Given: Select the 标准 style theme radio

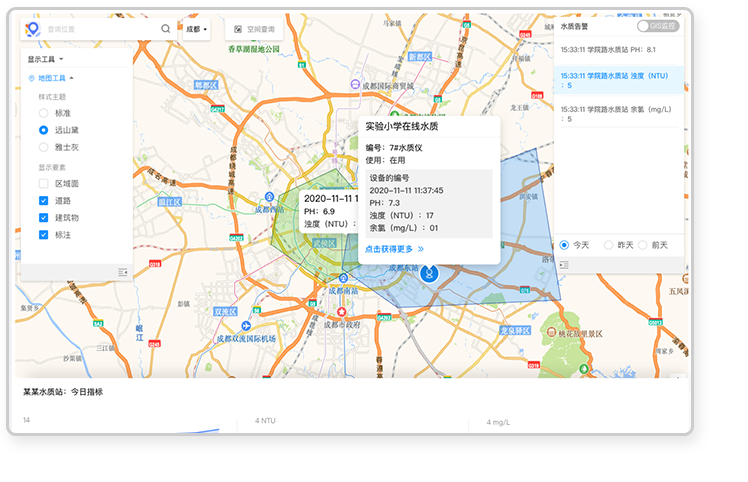Looking at the screenshot, I should click(43, 113).
